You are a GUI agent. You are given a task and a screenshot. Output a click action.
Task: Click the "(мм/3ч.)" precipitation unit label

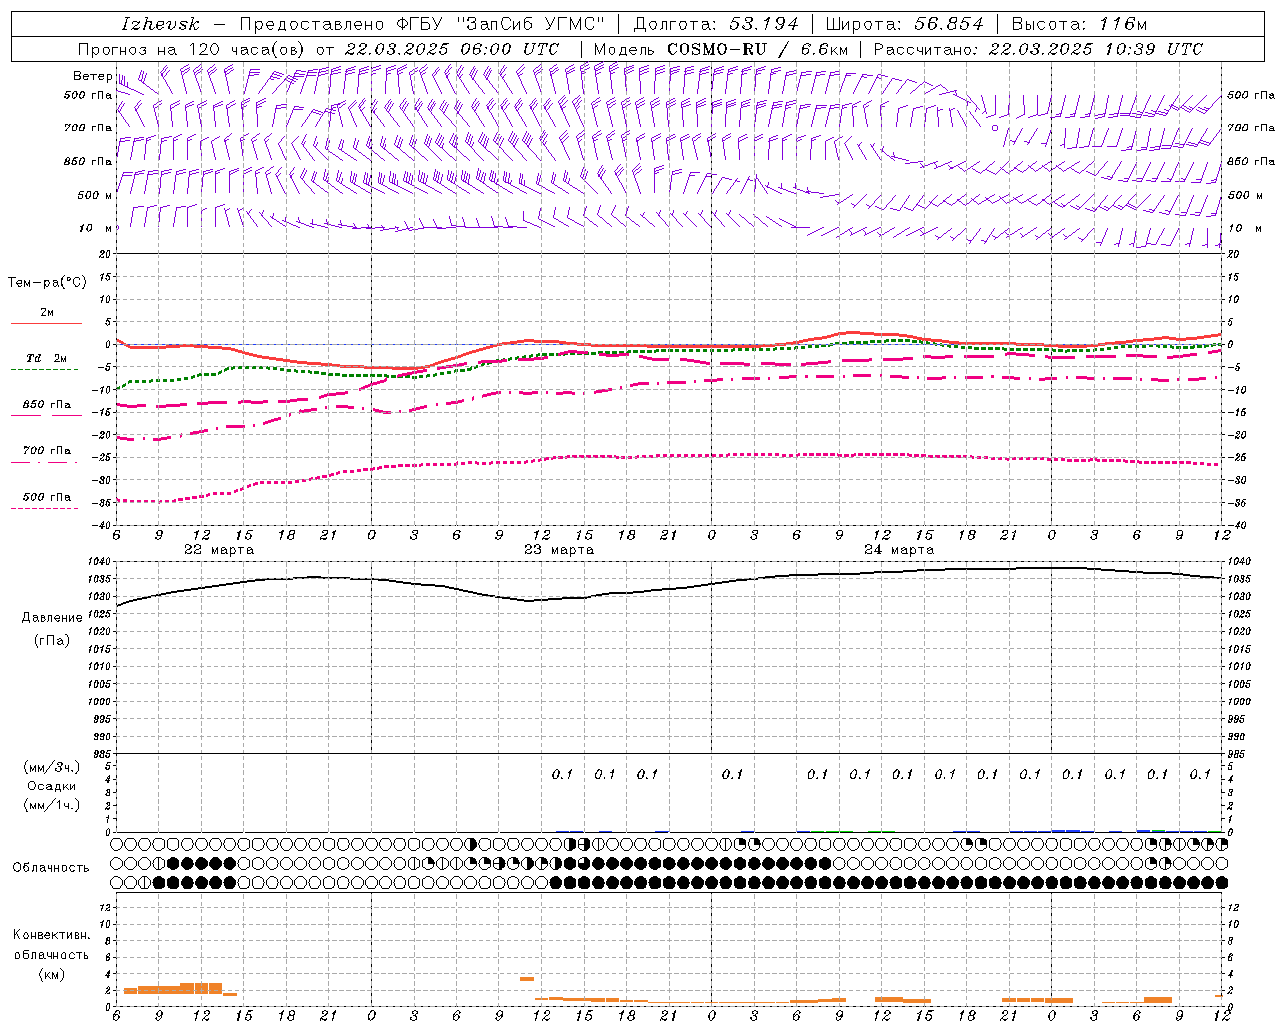(51, 768)
